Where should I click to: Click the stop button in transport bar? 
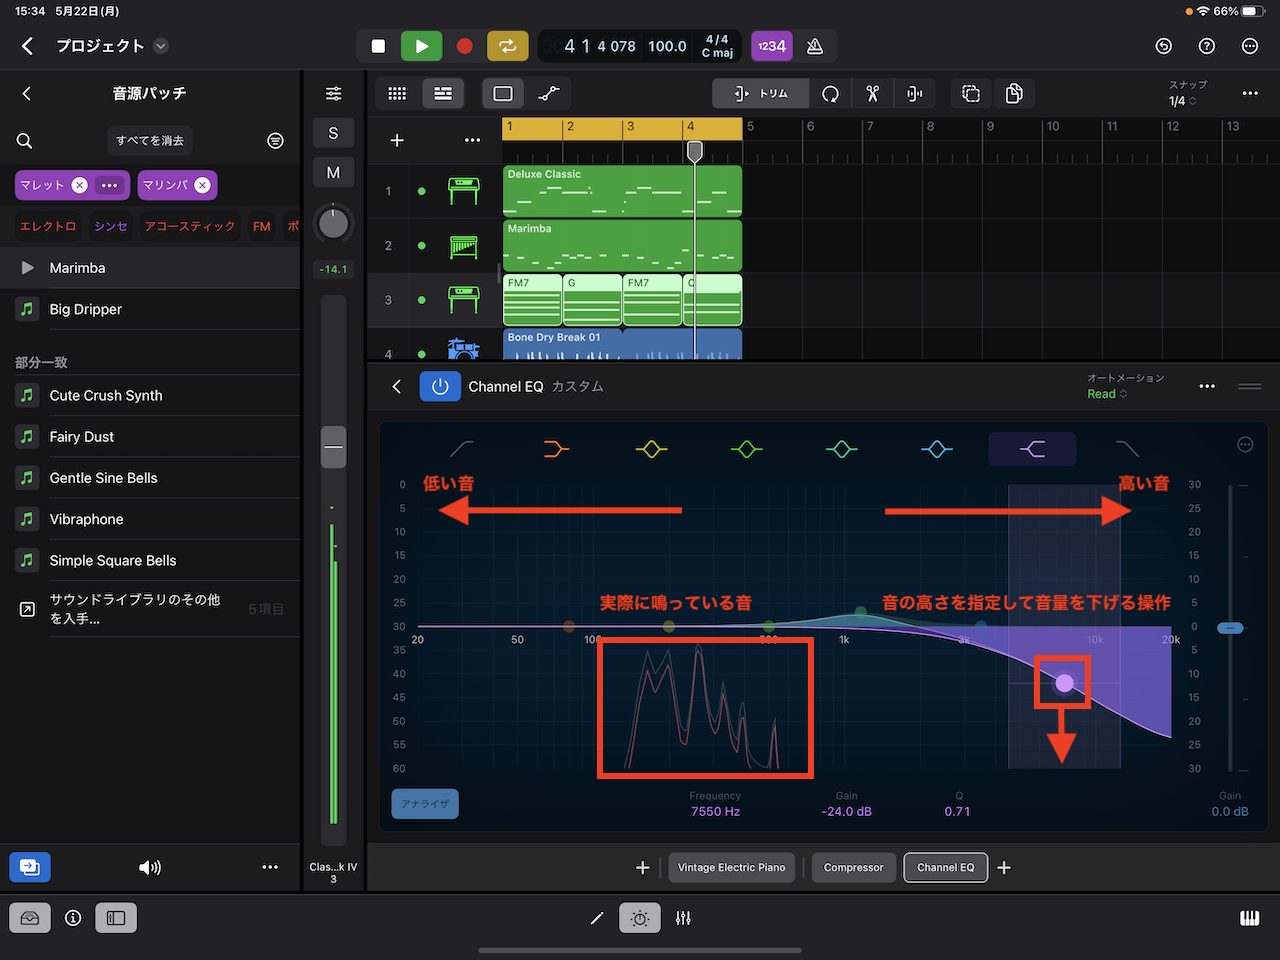[378, 46]
